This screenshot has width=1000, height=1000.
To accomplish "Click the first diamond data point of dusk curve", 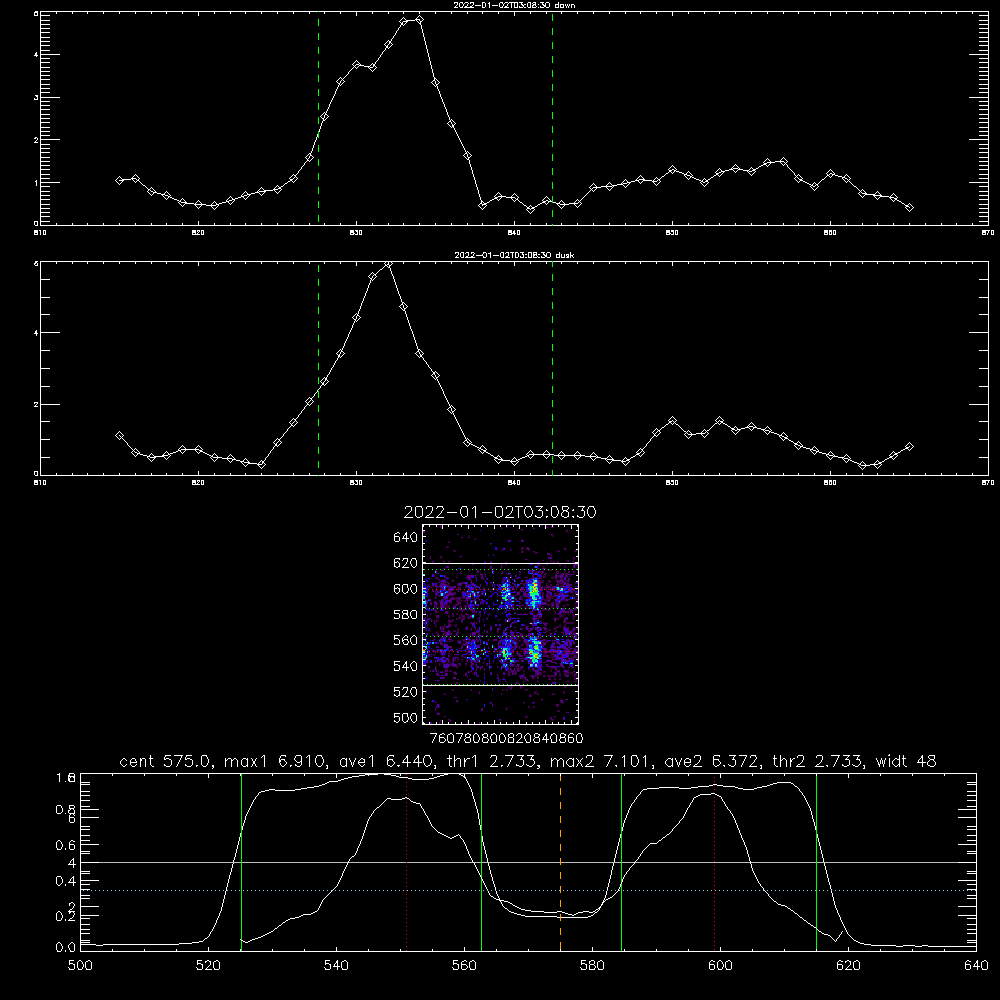I will coord(119,436).
